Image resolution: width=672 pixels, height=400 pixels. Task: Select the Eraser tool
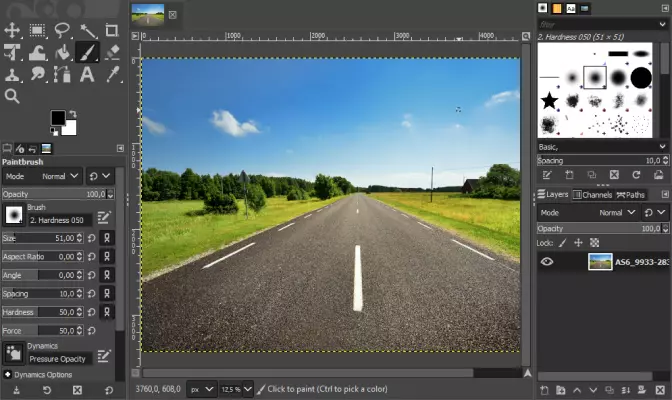[x=112, y=53]
